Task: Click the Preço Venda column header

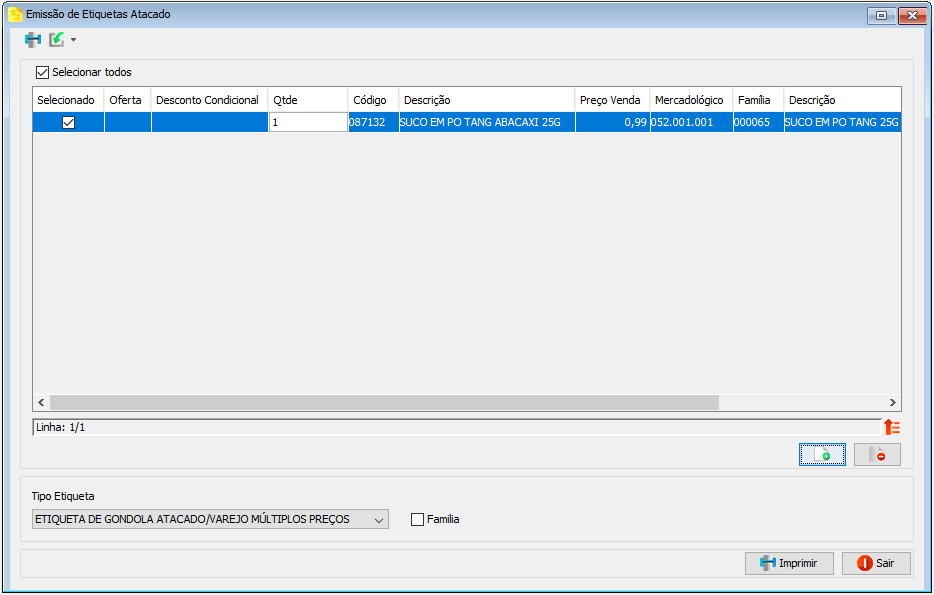Action: [x=612, y=100]
